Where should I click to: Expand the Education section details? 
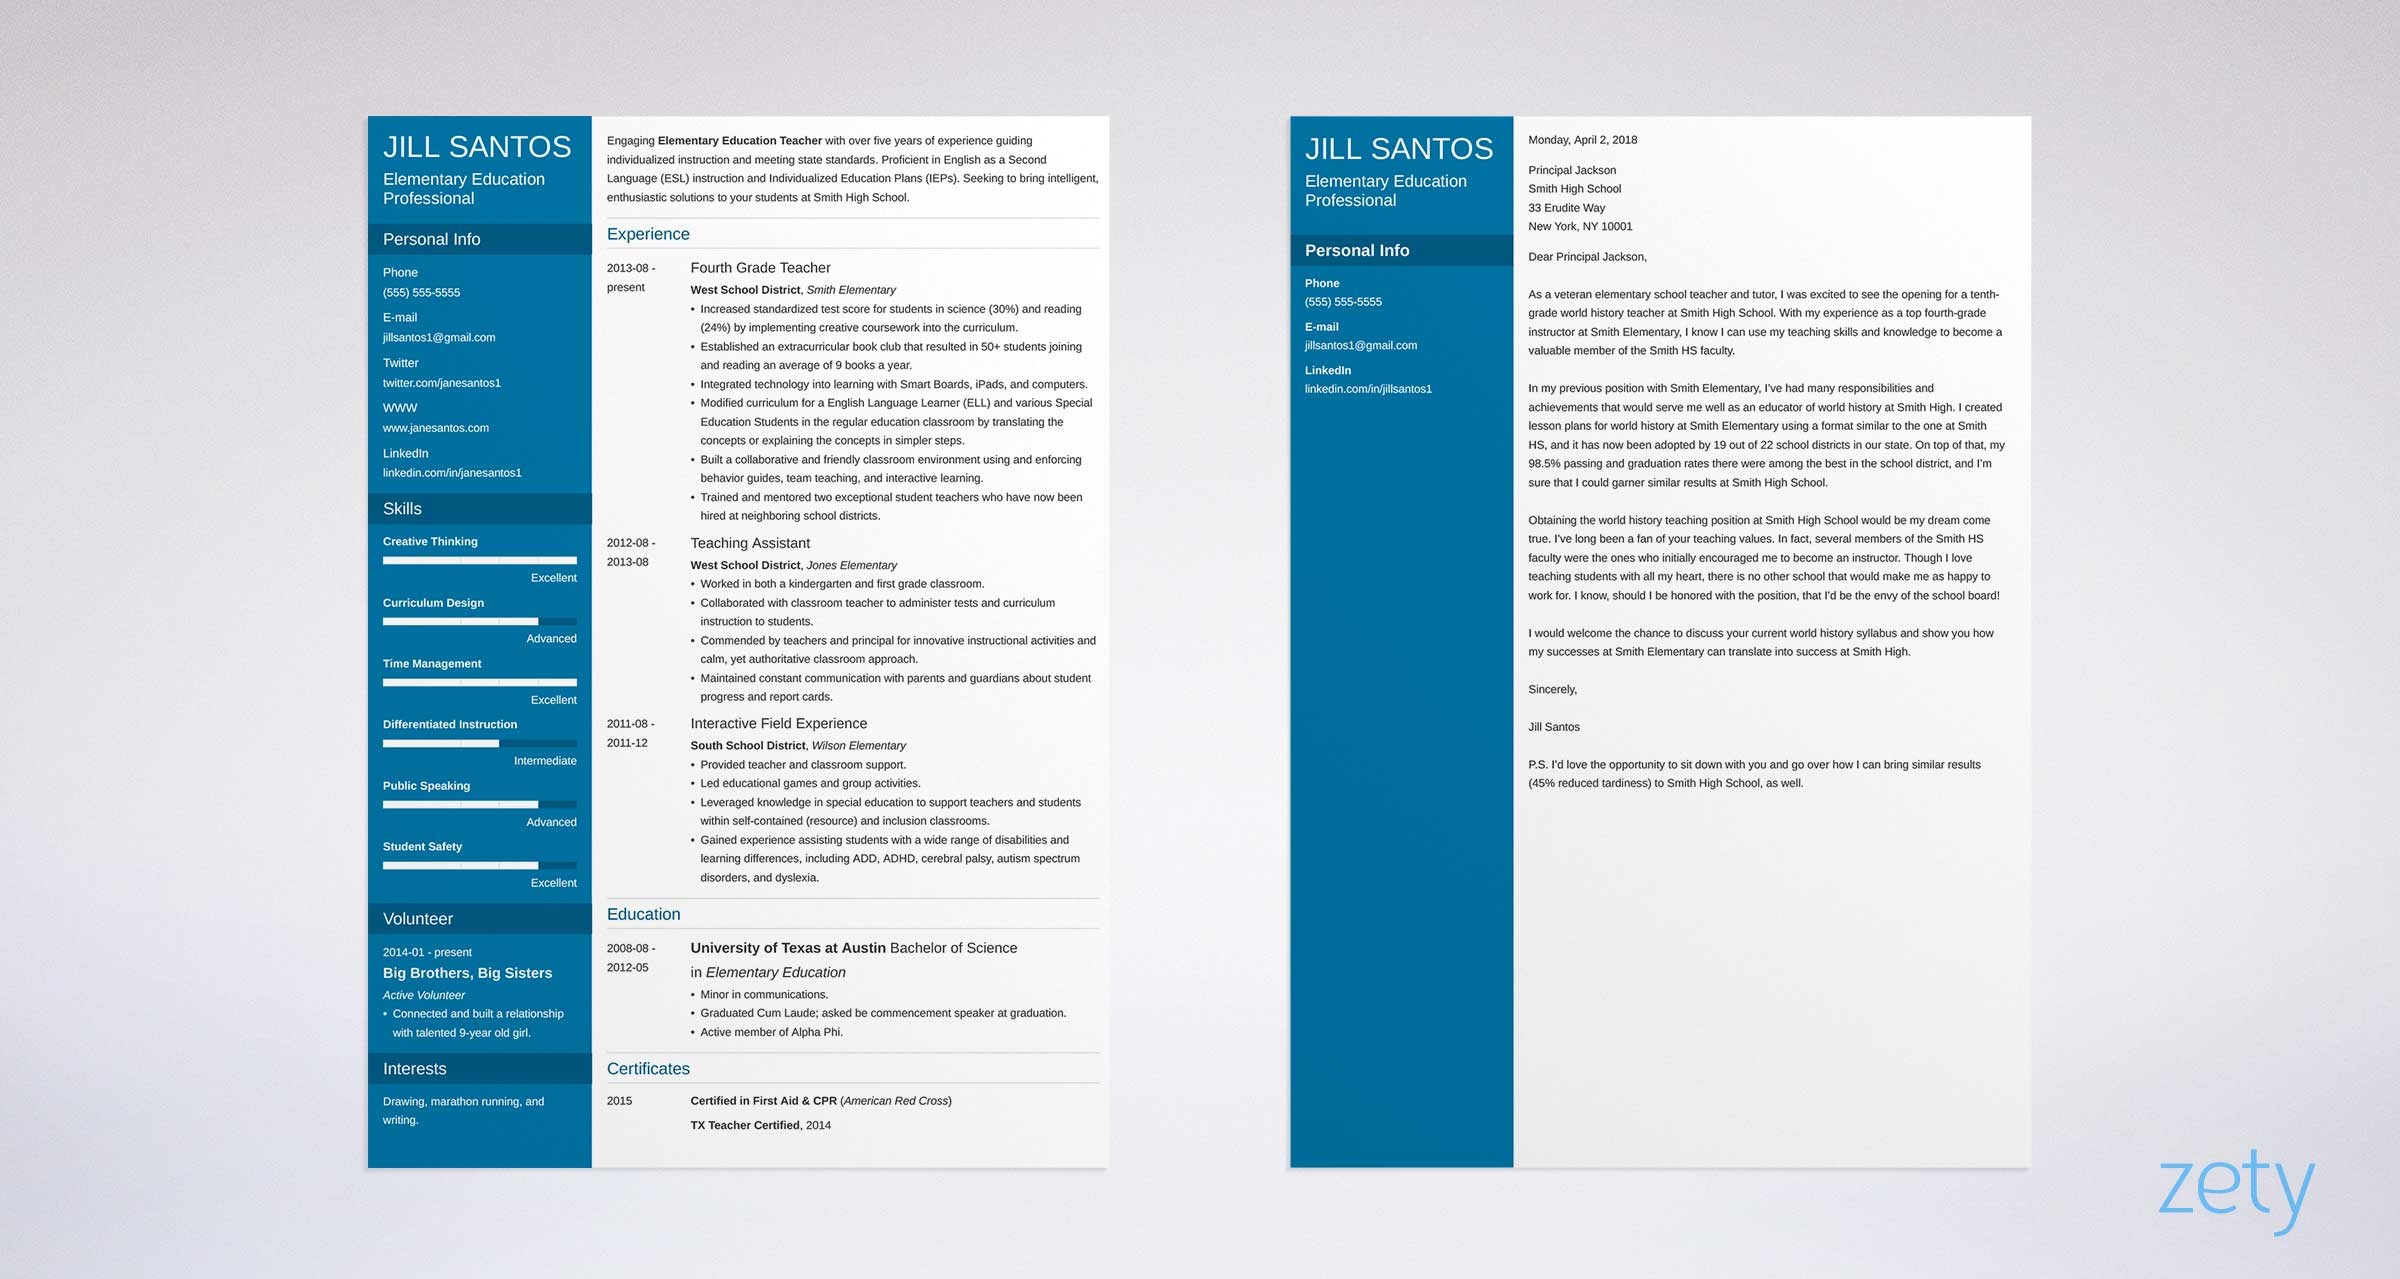point(646,916)
